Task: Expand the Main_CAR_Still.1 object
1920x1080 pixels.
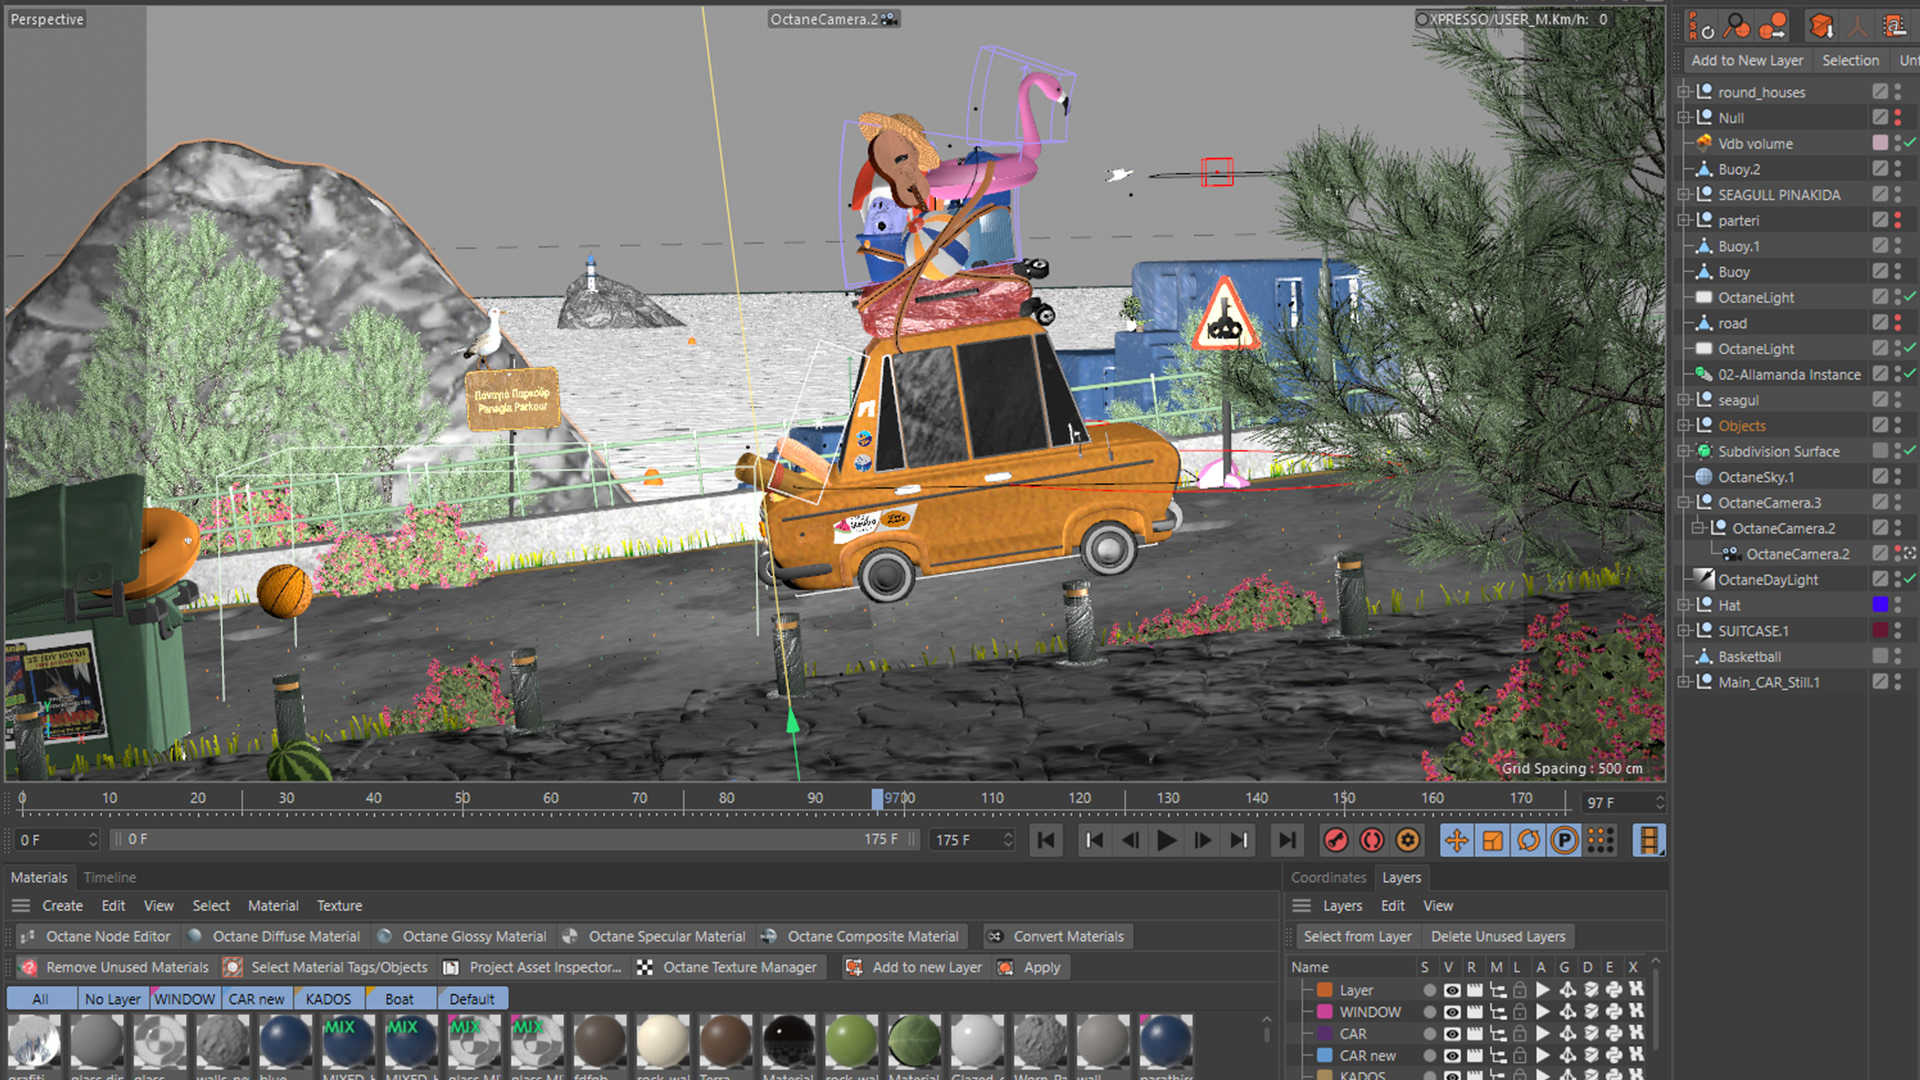Action: (1684, 682)
